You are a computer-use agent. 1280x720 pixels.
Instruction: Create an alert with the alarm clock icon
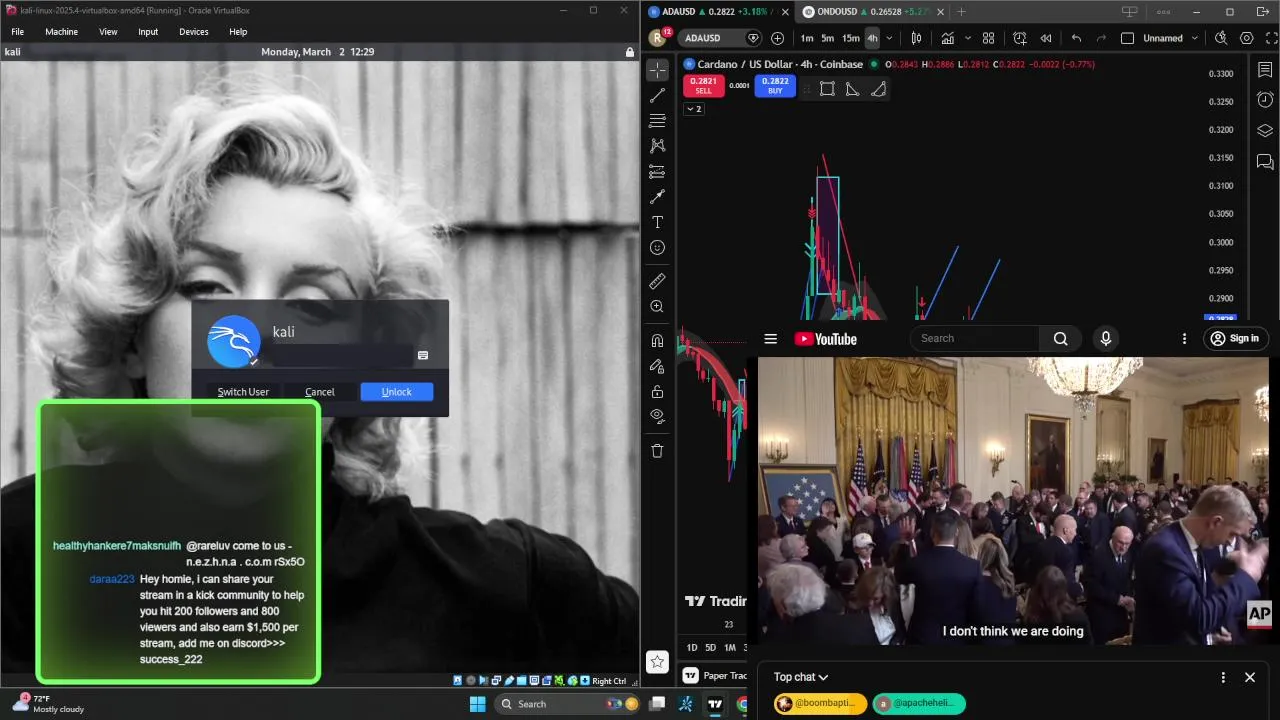click(x=1020, y=38)
